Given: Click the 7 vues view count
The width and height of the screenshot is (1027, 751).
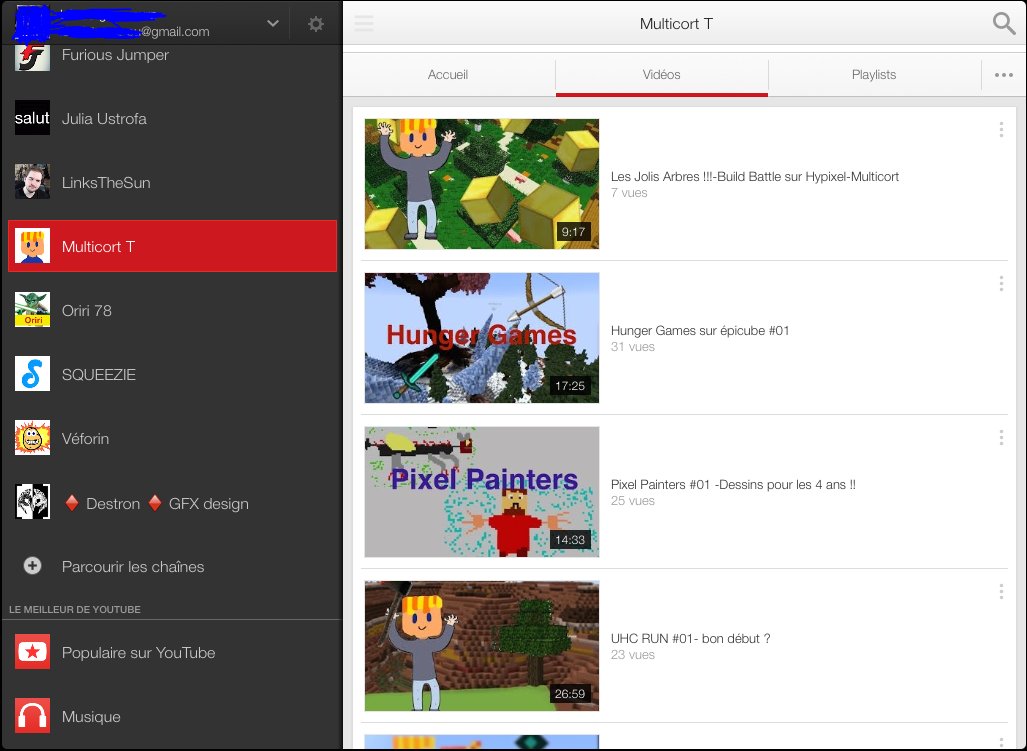Looking at the screenshot, I should pyautogui.click(x=629, y=192).
